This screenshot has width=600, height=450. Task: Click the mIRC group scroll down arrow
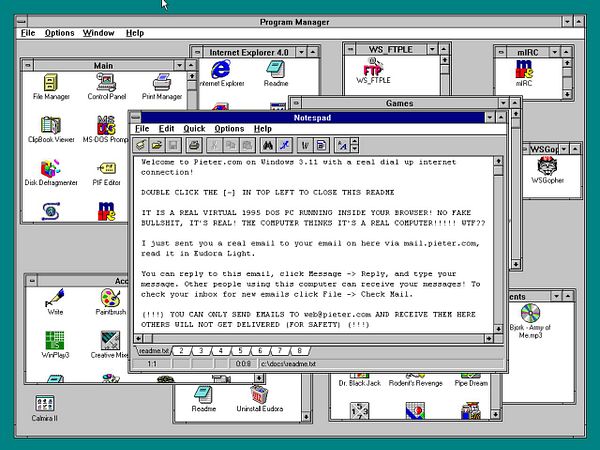[567, 93]
